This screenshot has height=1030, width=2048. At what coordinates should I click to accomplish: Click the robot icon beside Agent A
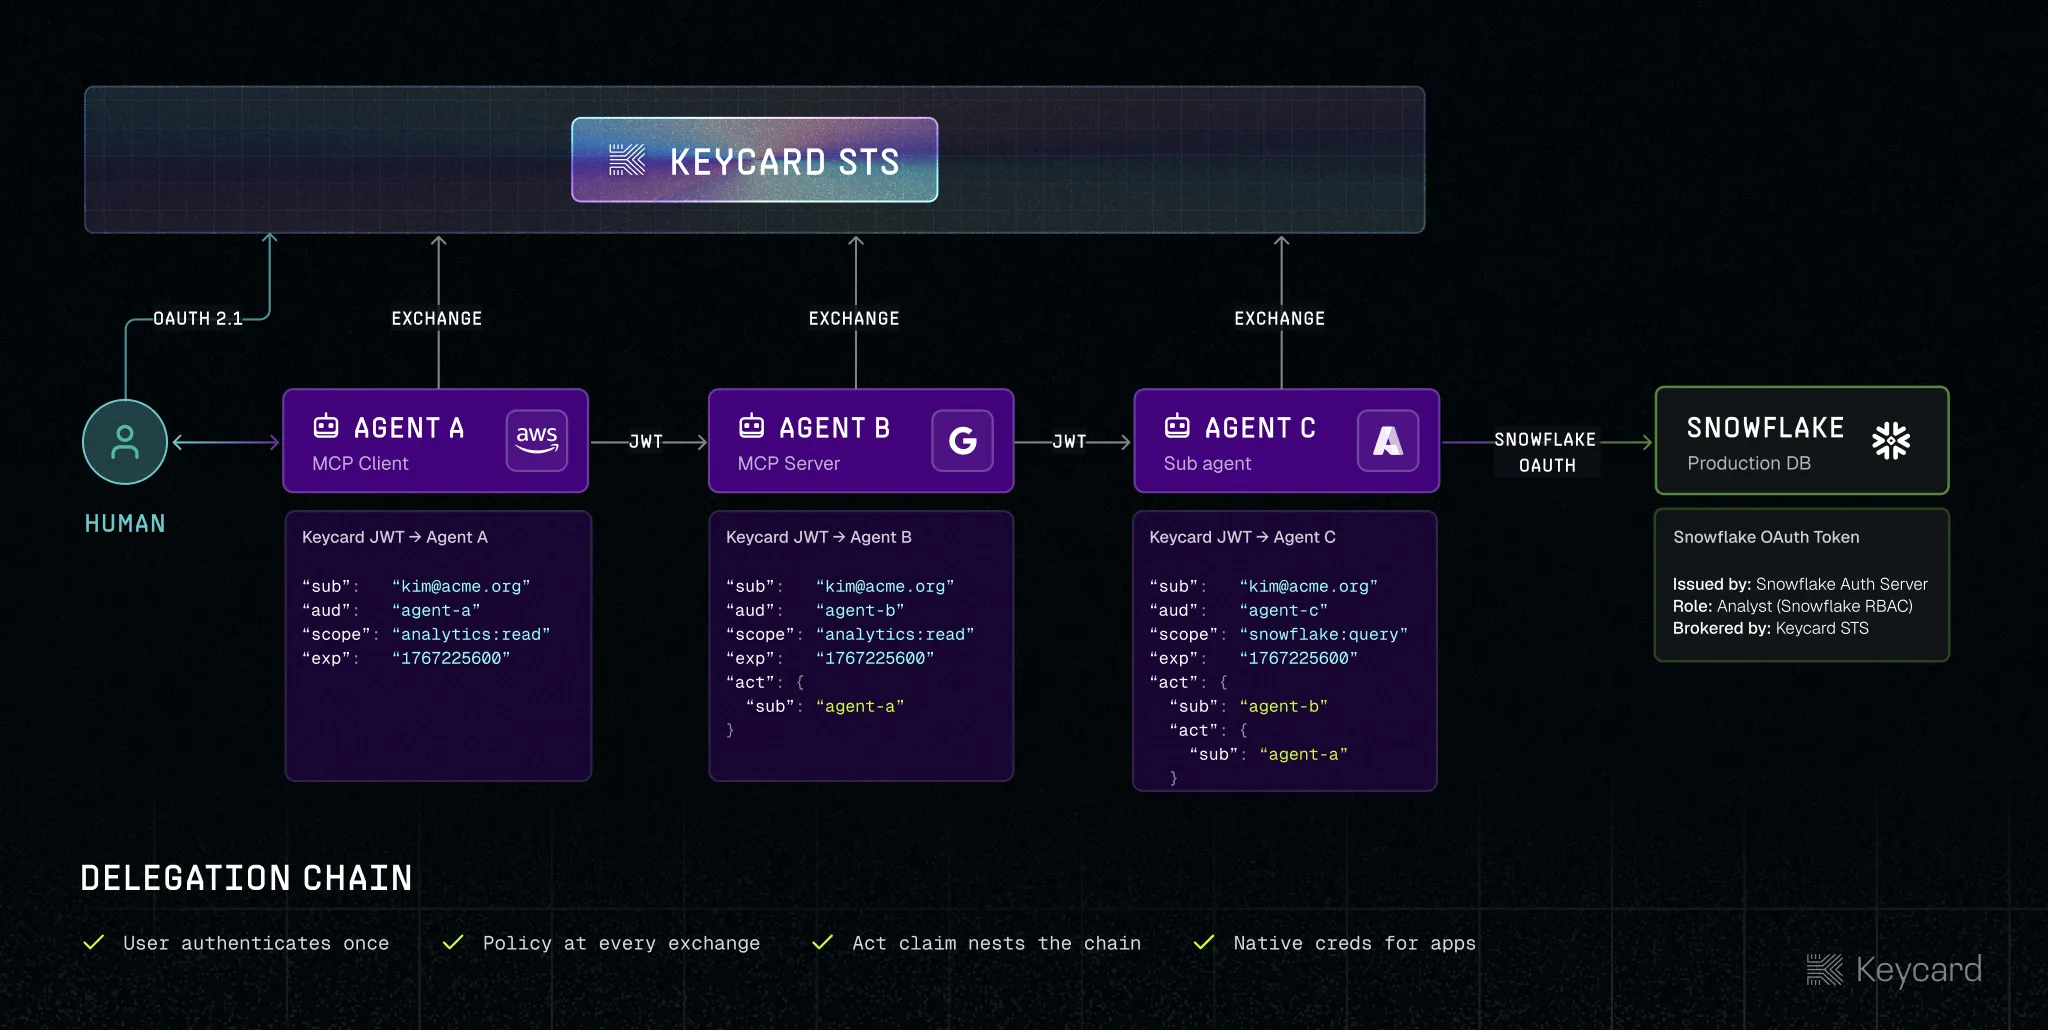326,426
